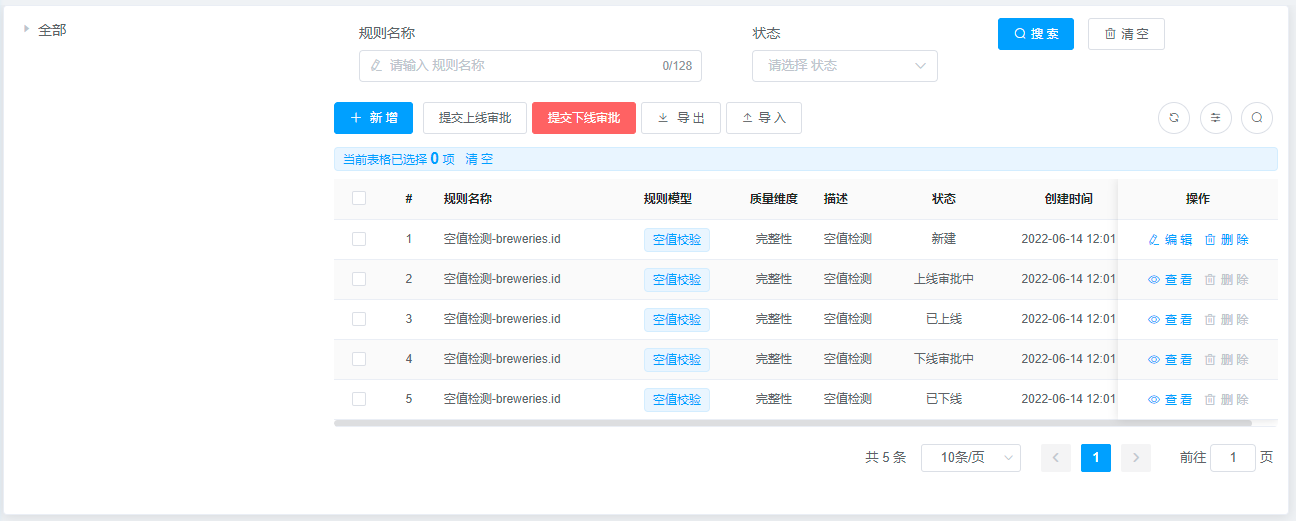Click the 创建时间 column header
The image size is (1296, 521).
(x=1068, y=199)
